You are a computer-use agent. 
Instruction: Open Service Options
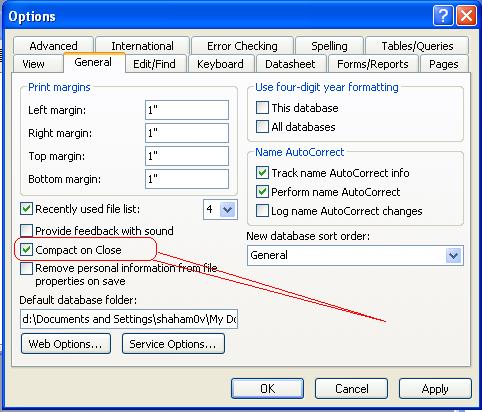[173, 344]
